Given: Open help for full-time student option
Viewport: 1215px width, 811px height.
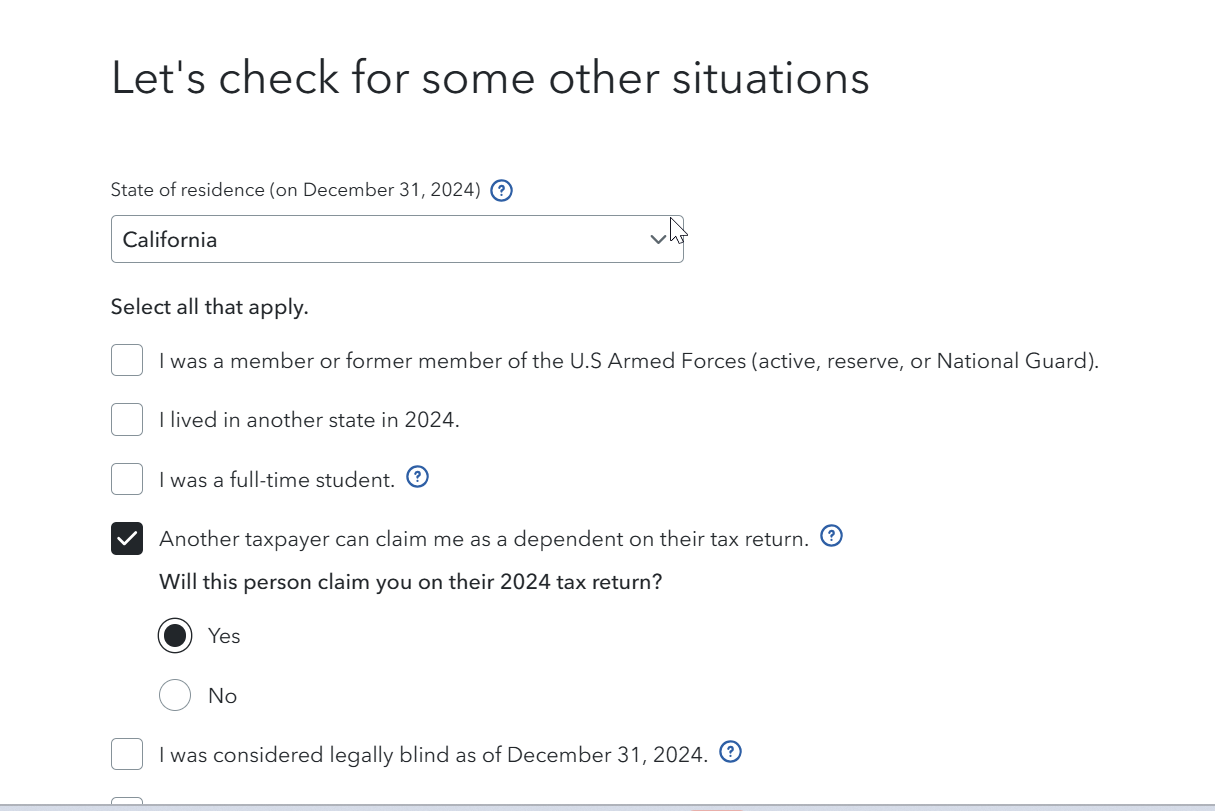Looking at the screenshot, I should (x=418, y=478).
